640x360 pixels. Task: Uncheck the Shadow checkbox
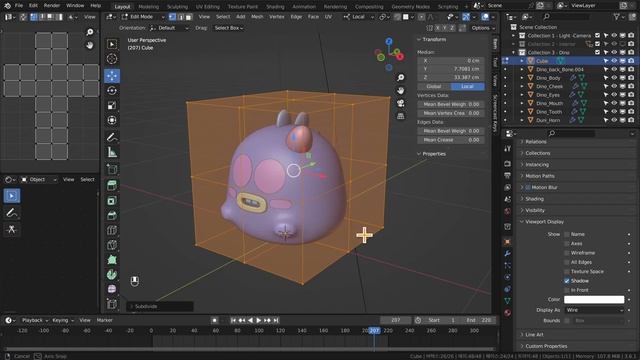coord(567,281)
